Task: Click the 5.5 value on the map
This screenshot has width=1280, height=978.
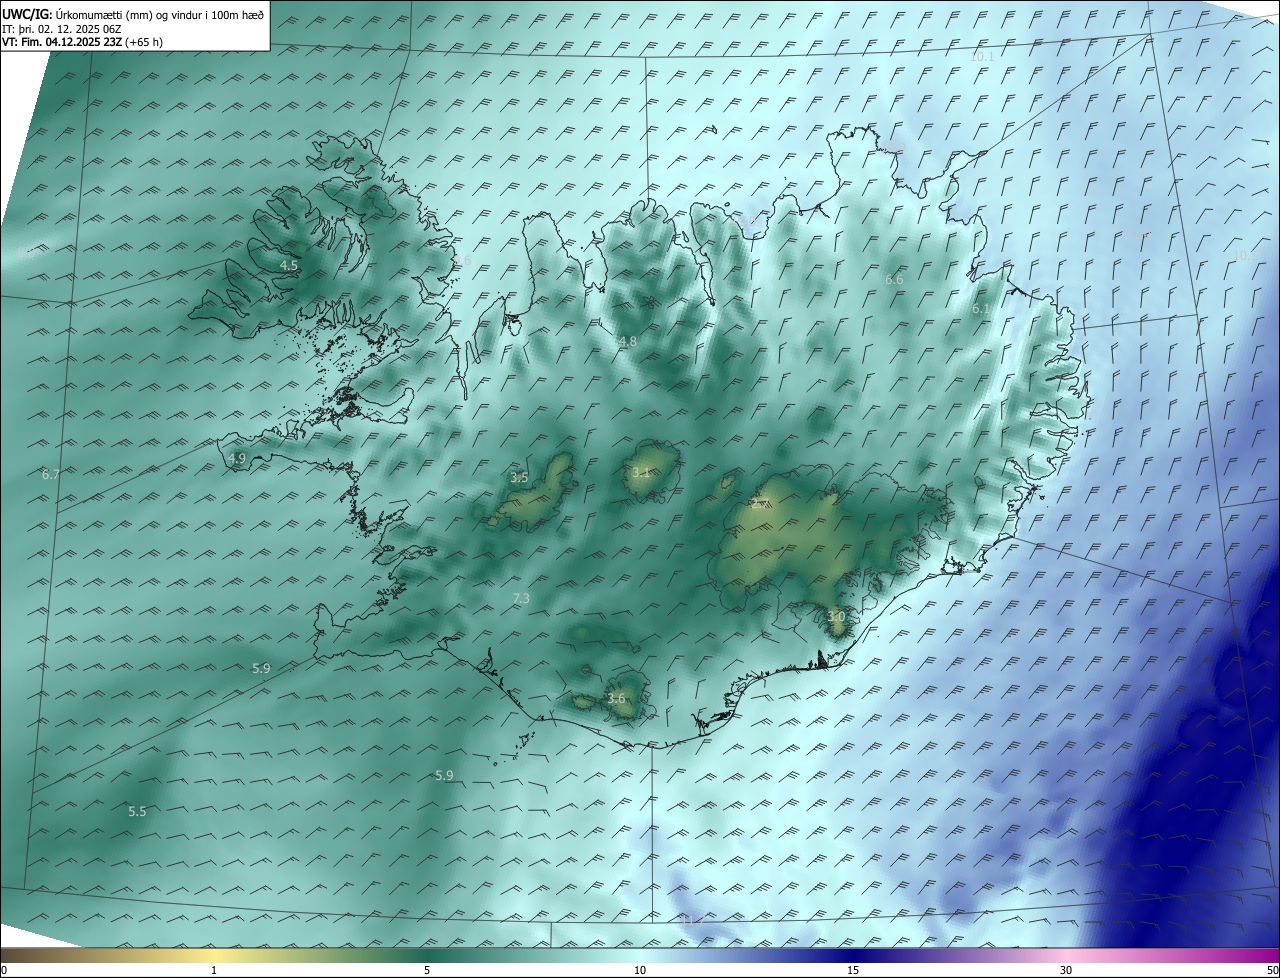Action: pos(137,812)
